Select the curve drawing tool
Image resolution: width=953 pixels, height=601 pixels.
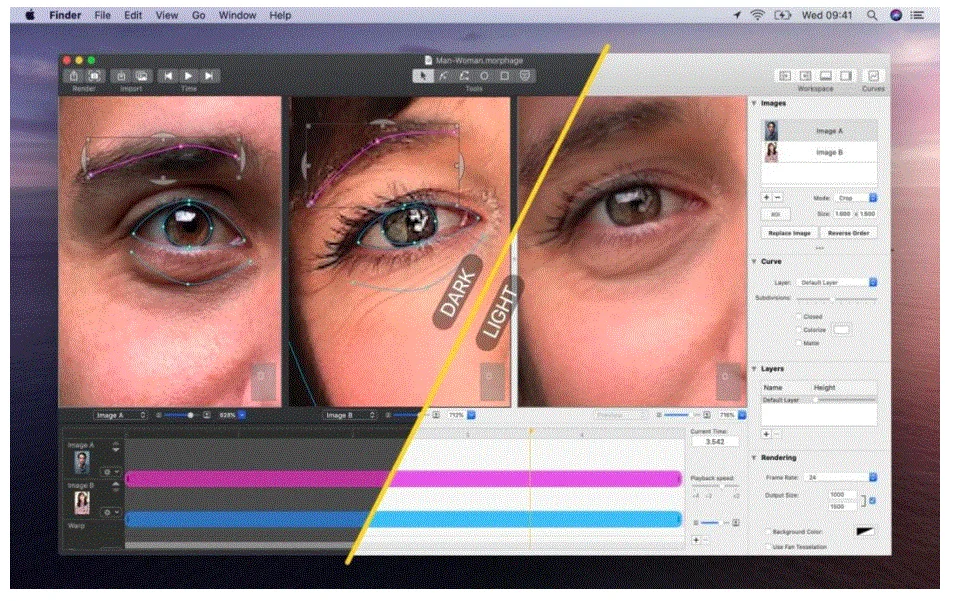[444, 76]
